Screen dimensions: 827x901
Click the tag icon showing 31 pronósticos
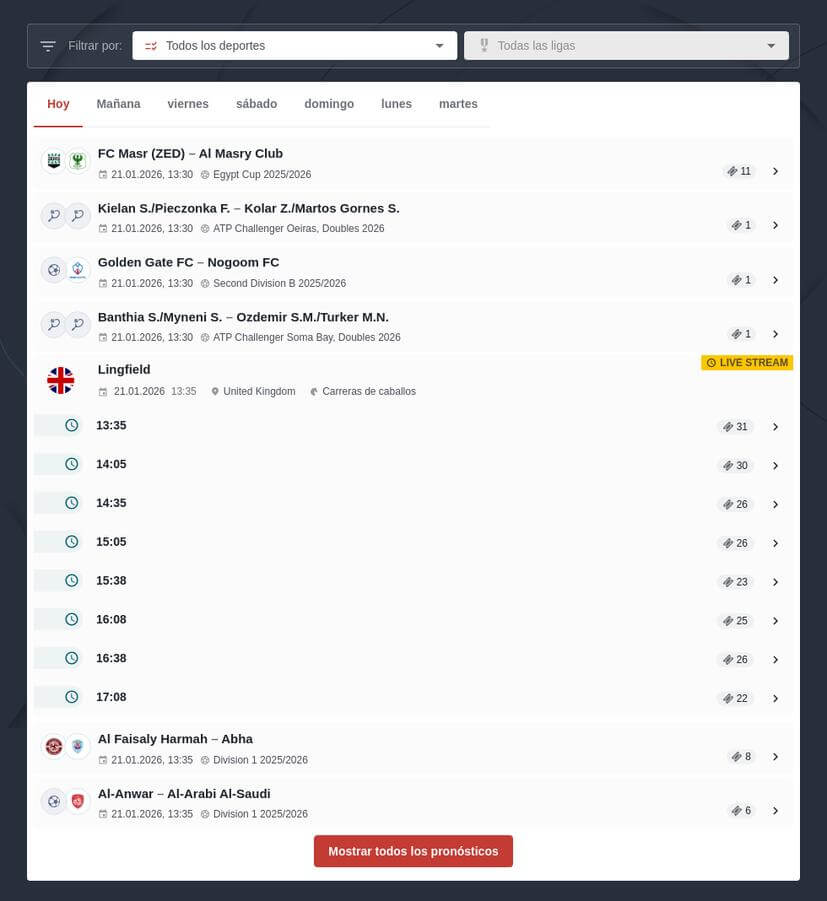[x=728, y=426]
